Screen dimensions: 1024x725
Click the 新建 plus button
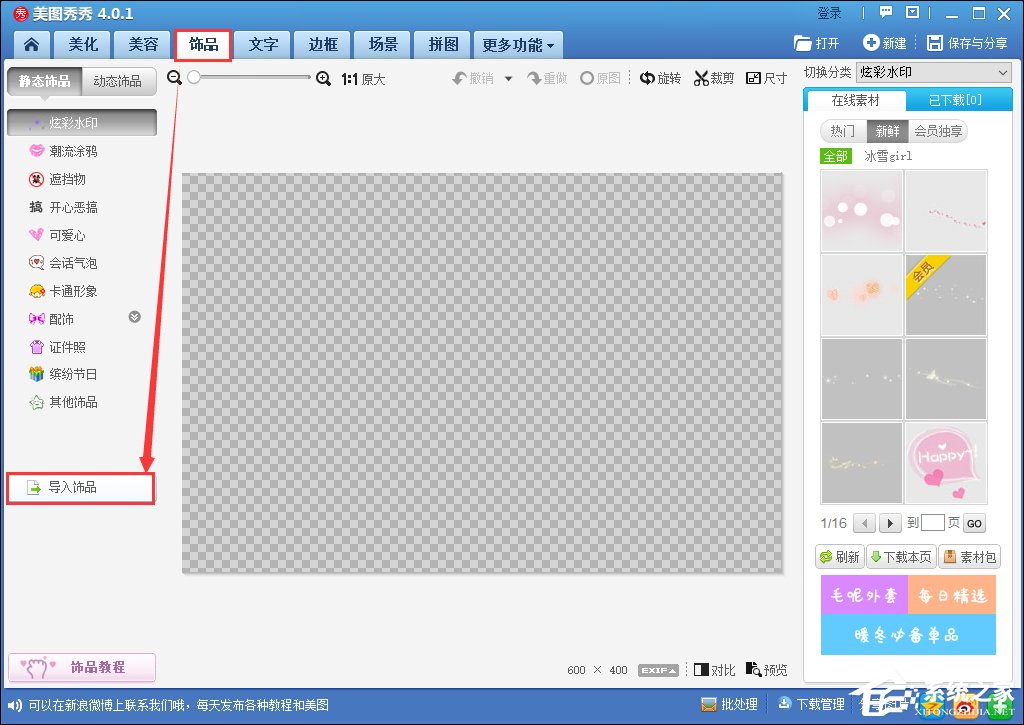point(885,43)
